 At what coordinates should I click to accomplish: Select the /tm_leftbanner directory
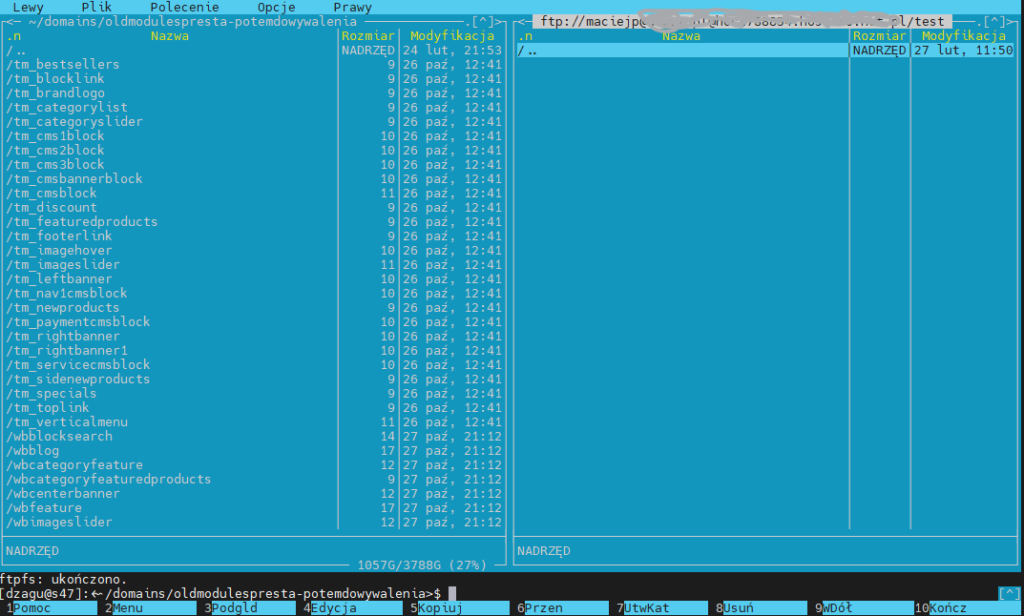point(254,279)
